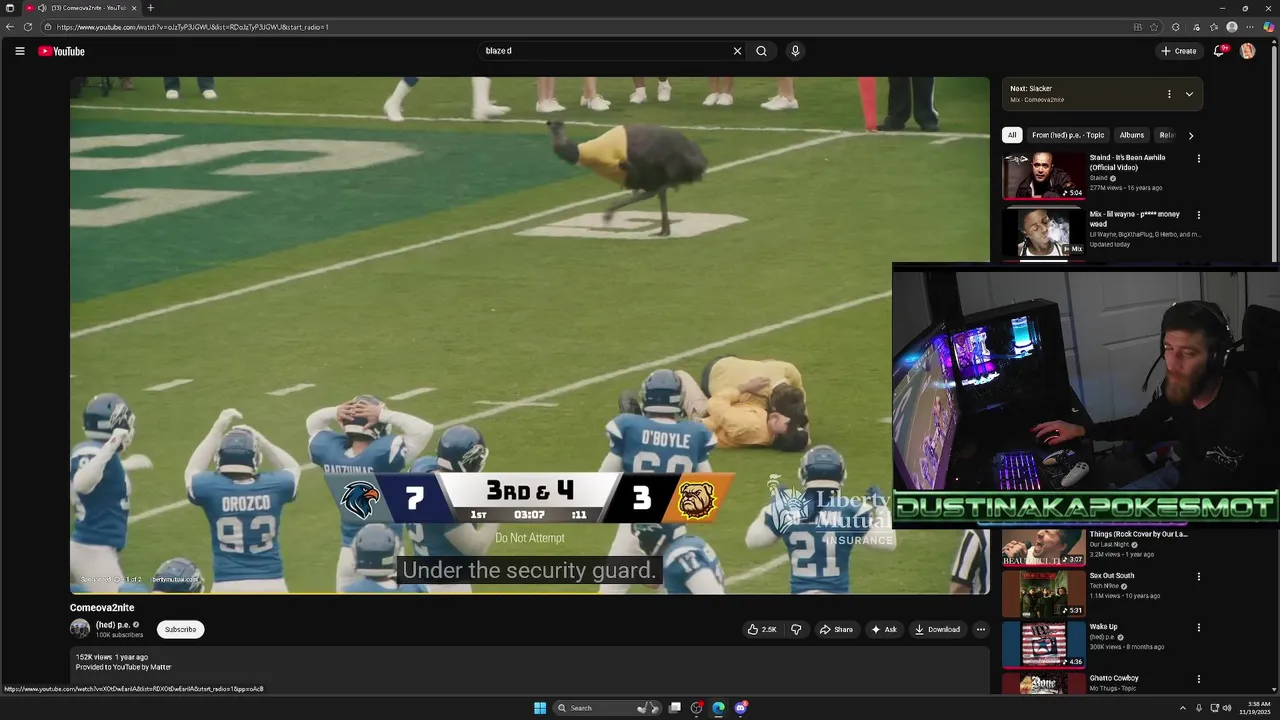Open options for the lil wayne mix

[1198, 215]
